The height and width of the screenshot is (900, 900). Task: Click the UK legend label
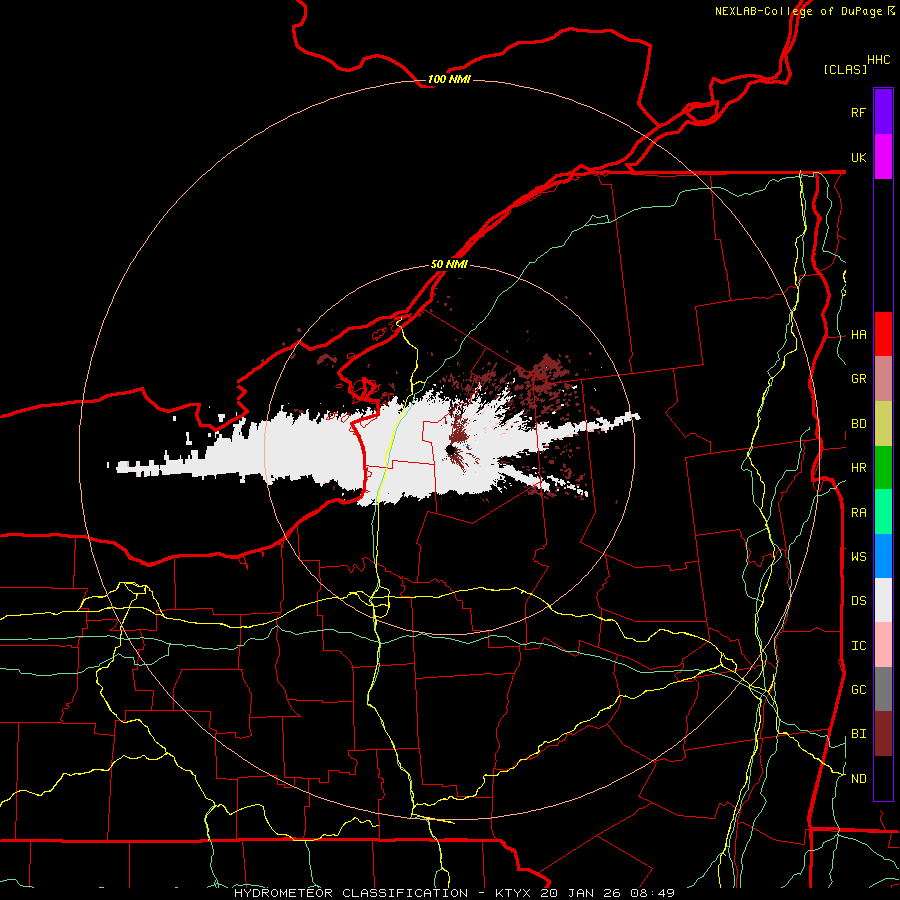[x=858, y=157]
